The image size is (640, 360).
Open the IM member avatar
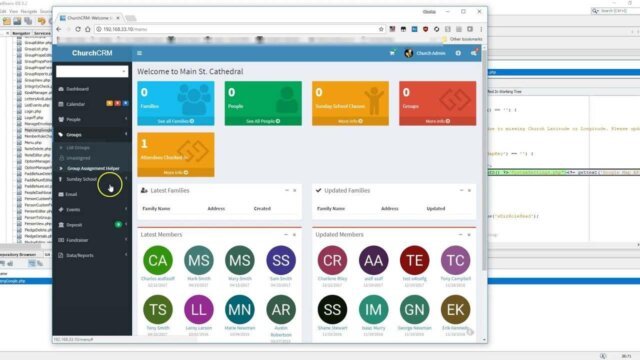pyautogui.click(x=373, y=309)
